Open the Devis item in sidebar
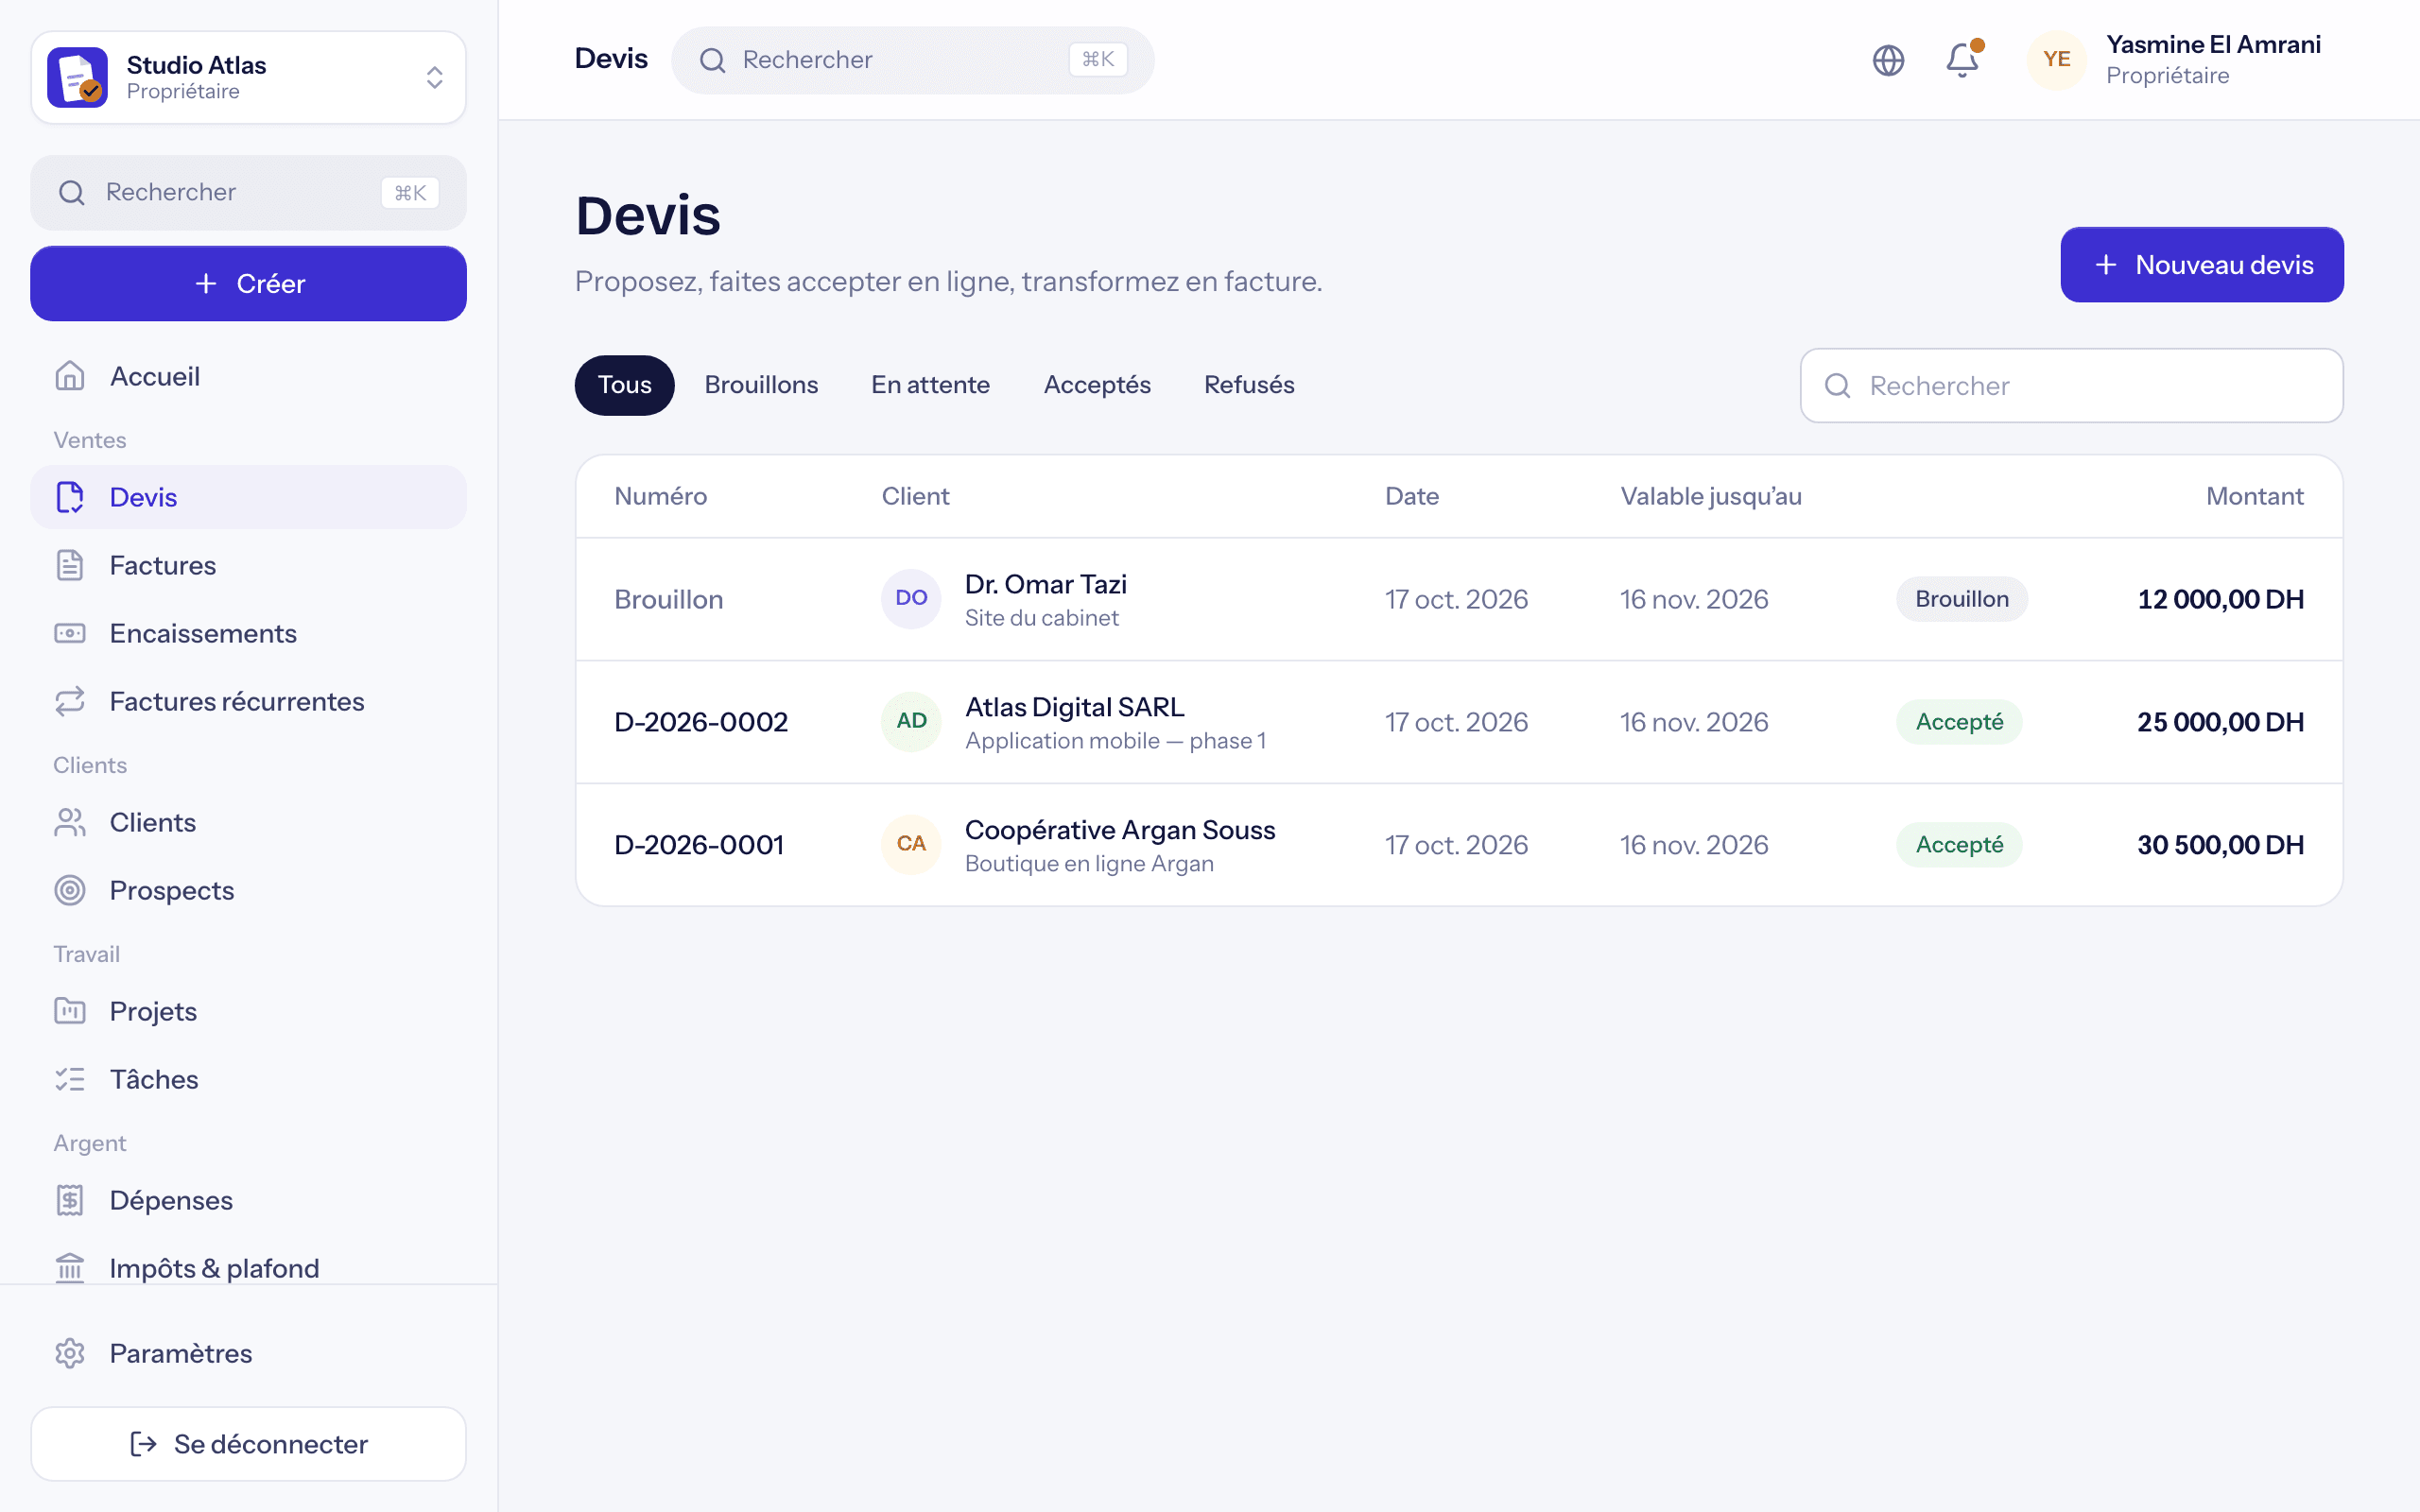Viewport: 2420px width, 1512px height. (248, 497)
